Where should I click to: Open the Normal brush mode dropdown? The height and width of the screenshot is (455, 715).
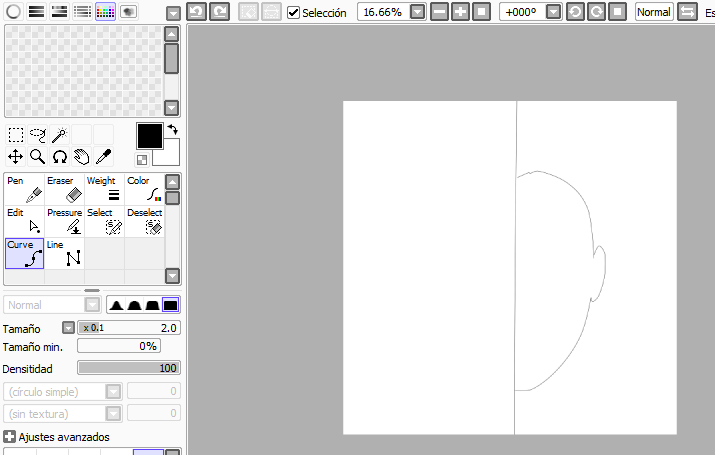click(52, 305)
